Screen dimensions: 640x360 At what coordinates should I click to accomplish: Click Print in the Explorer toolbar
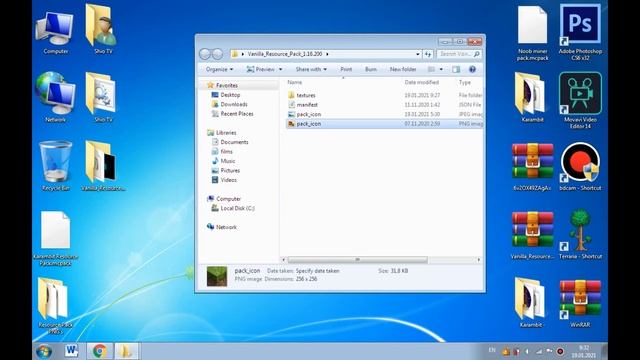tap(346, 69)
